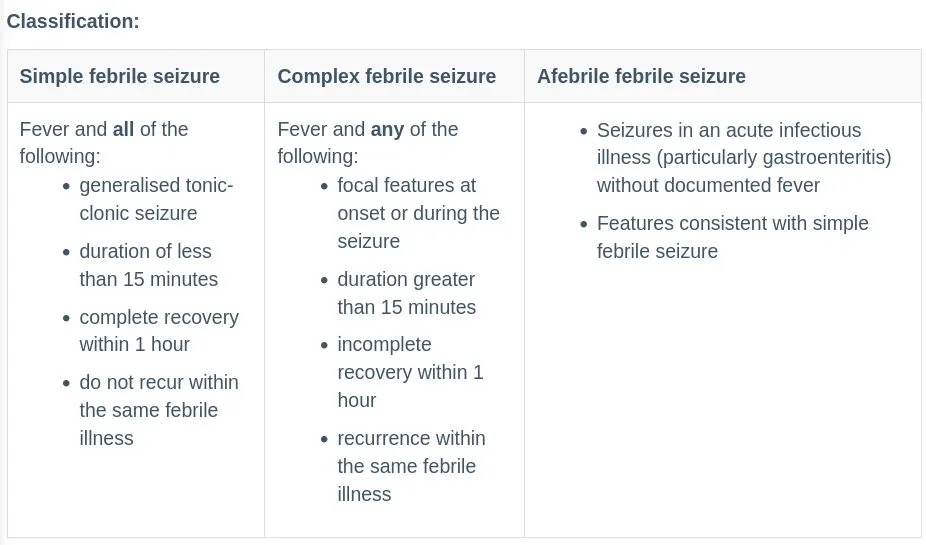Click "complete recovery within 1 hour" item
This screenshot has height=545, width=926.
point(159,330)
